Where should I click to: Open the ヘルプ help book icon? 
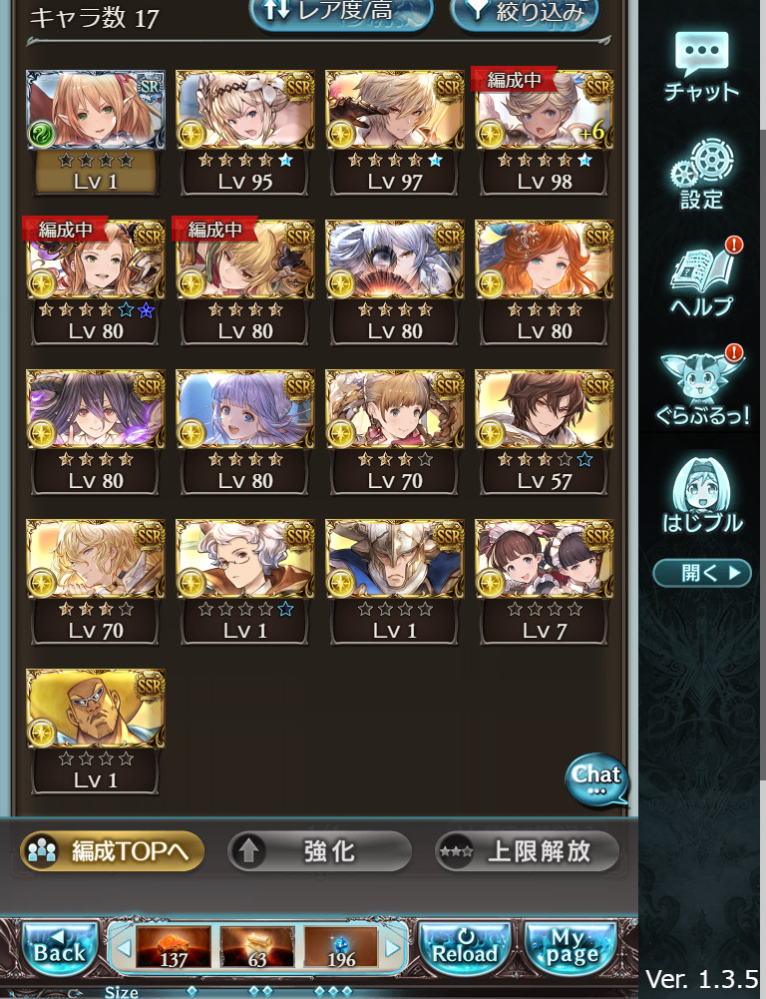click(x=702, y=279)
